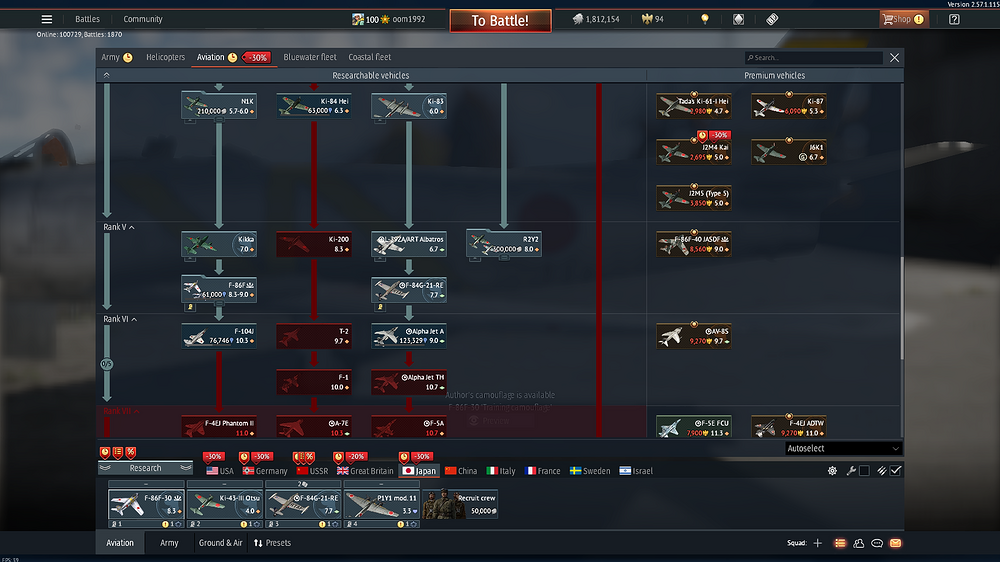Image resolution: width=1000 pixels, height=562 pixels.
Task: Open the Shop button
Action: 902,19
